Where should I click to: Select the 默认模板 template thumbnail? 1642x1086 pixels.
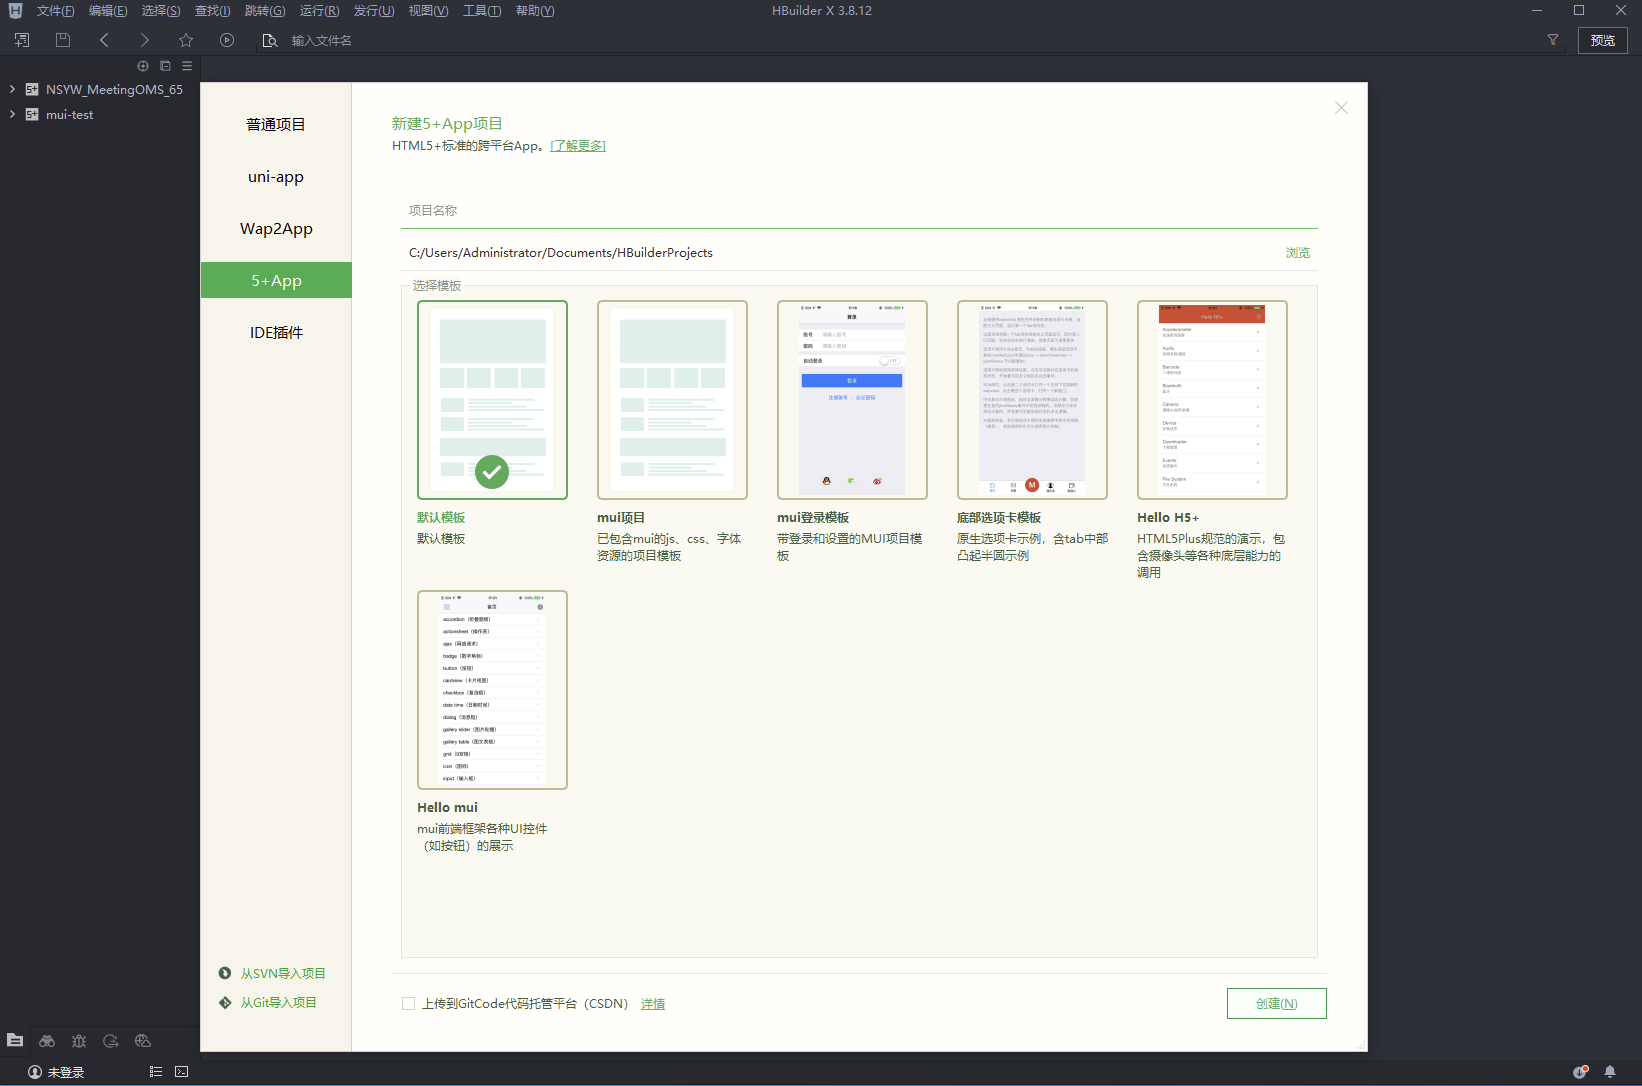pos(492,400)
